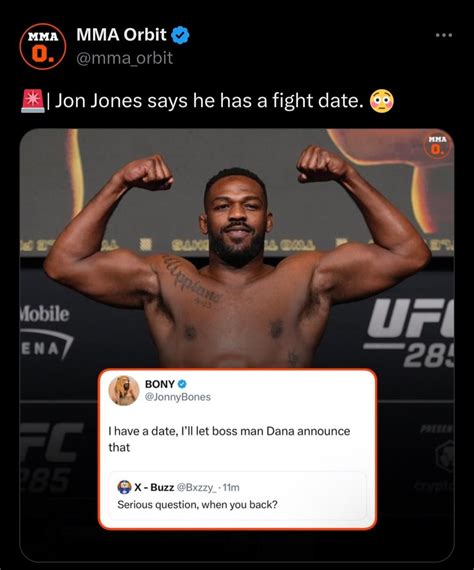Image resolution: width=474 pixels, height=570 pixels.
Task: Click the MMA Orbit profile avatar
Action: tap(43, 46)
